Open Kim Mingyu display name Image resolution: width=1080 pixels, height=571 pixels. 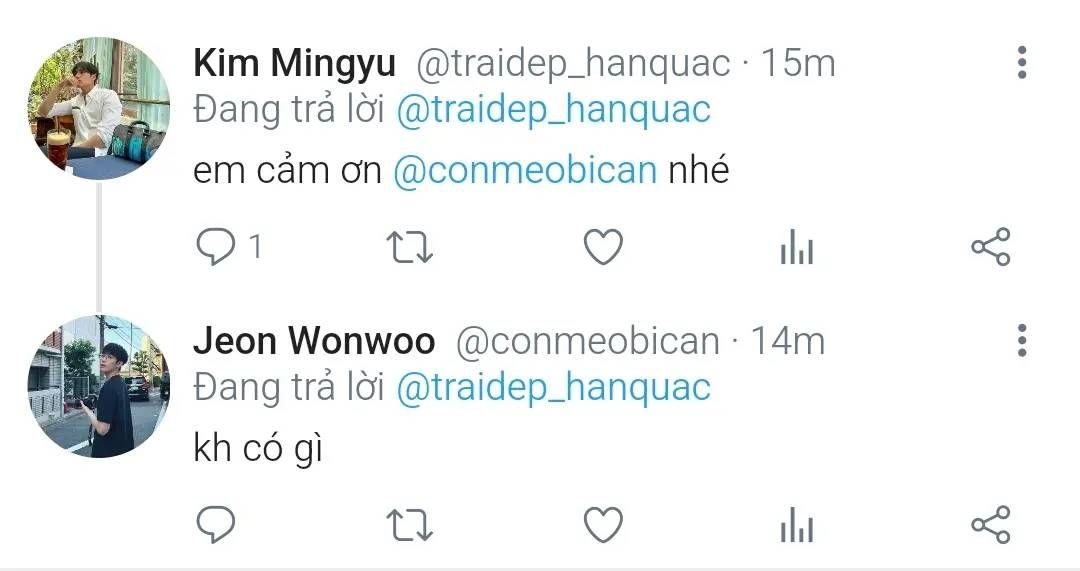click(x=294, y=63)
